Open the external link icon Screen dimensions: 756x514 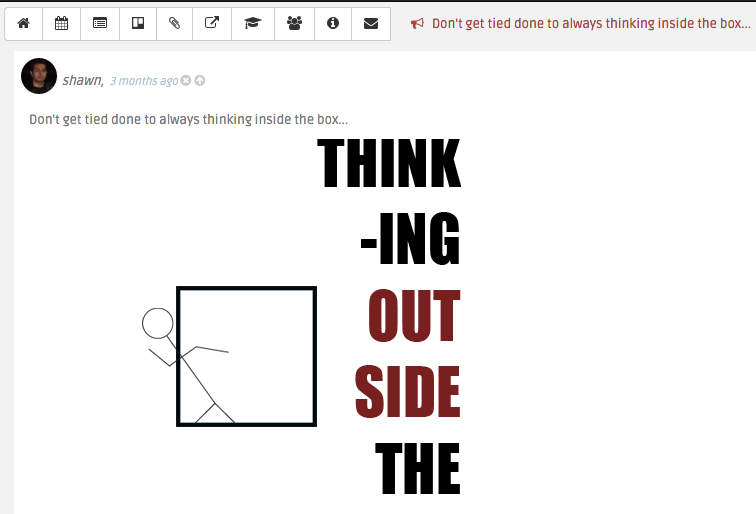click(x=212, y=24)
